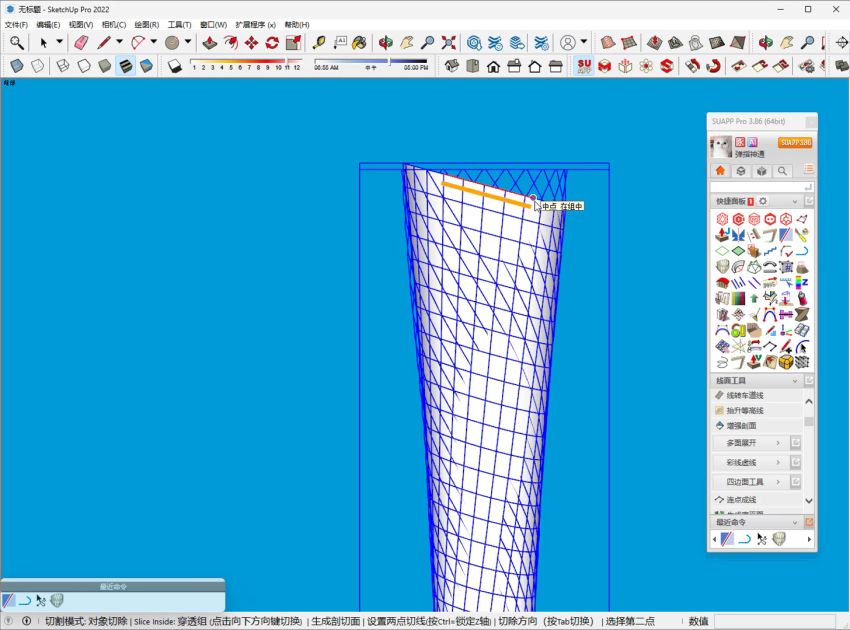Switch to Wireframe face style
The image size is (850, 630).
click(63, 66)
